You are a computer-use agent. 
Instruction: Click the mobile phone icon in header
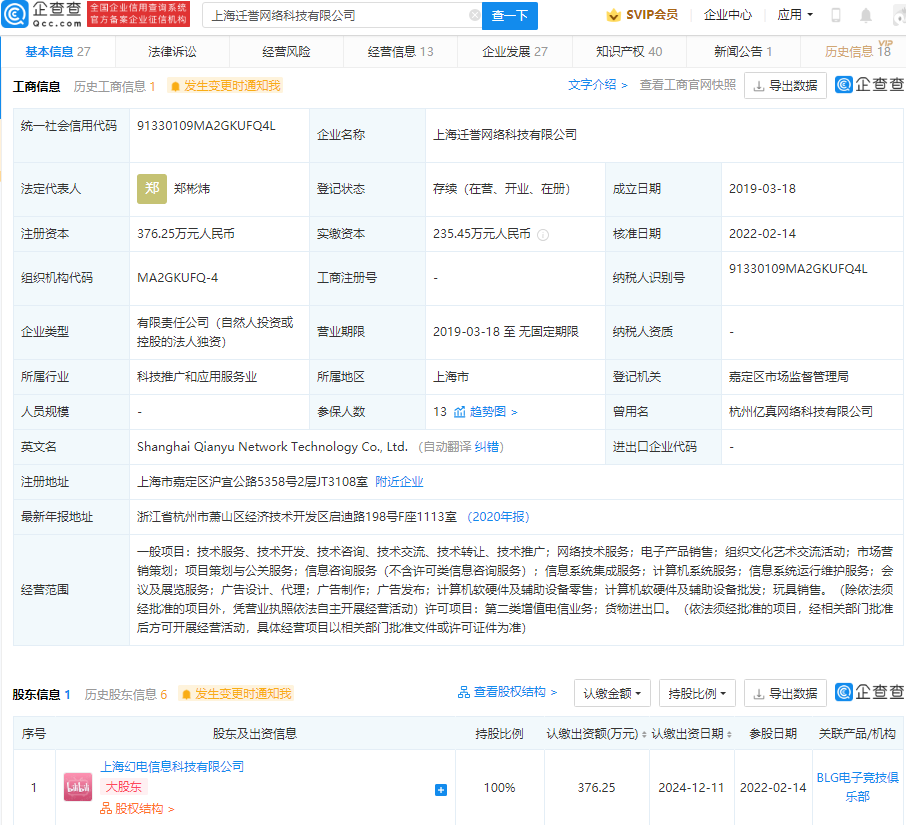tap(836, 15)
